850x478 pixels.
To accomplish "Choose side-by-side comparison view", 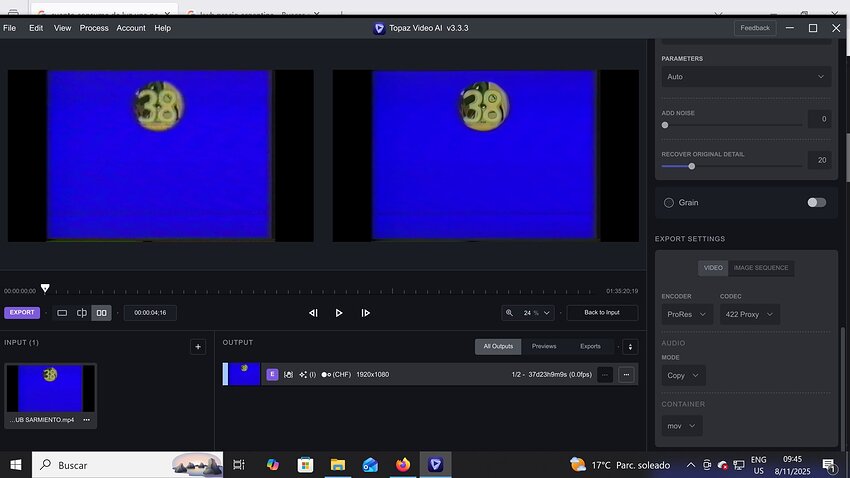I will [x=101, y=313].
